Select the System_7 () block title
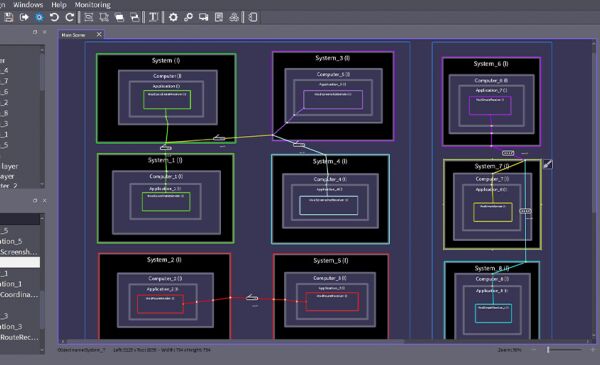This screenshot has height=365, width=600. tap(492, 166)
